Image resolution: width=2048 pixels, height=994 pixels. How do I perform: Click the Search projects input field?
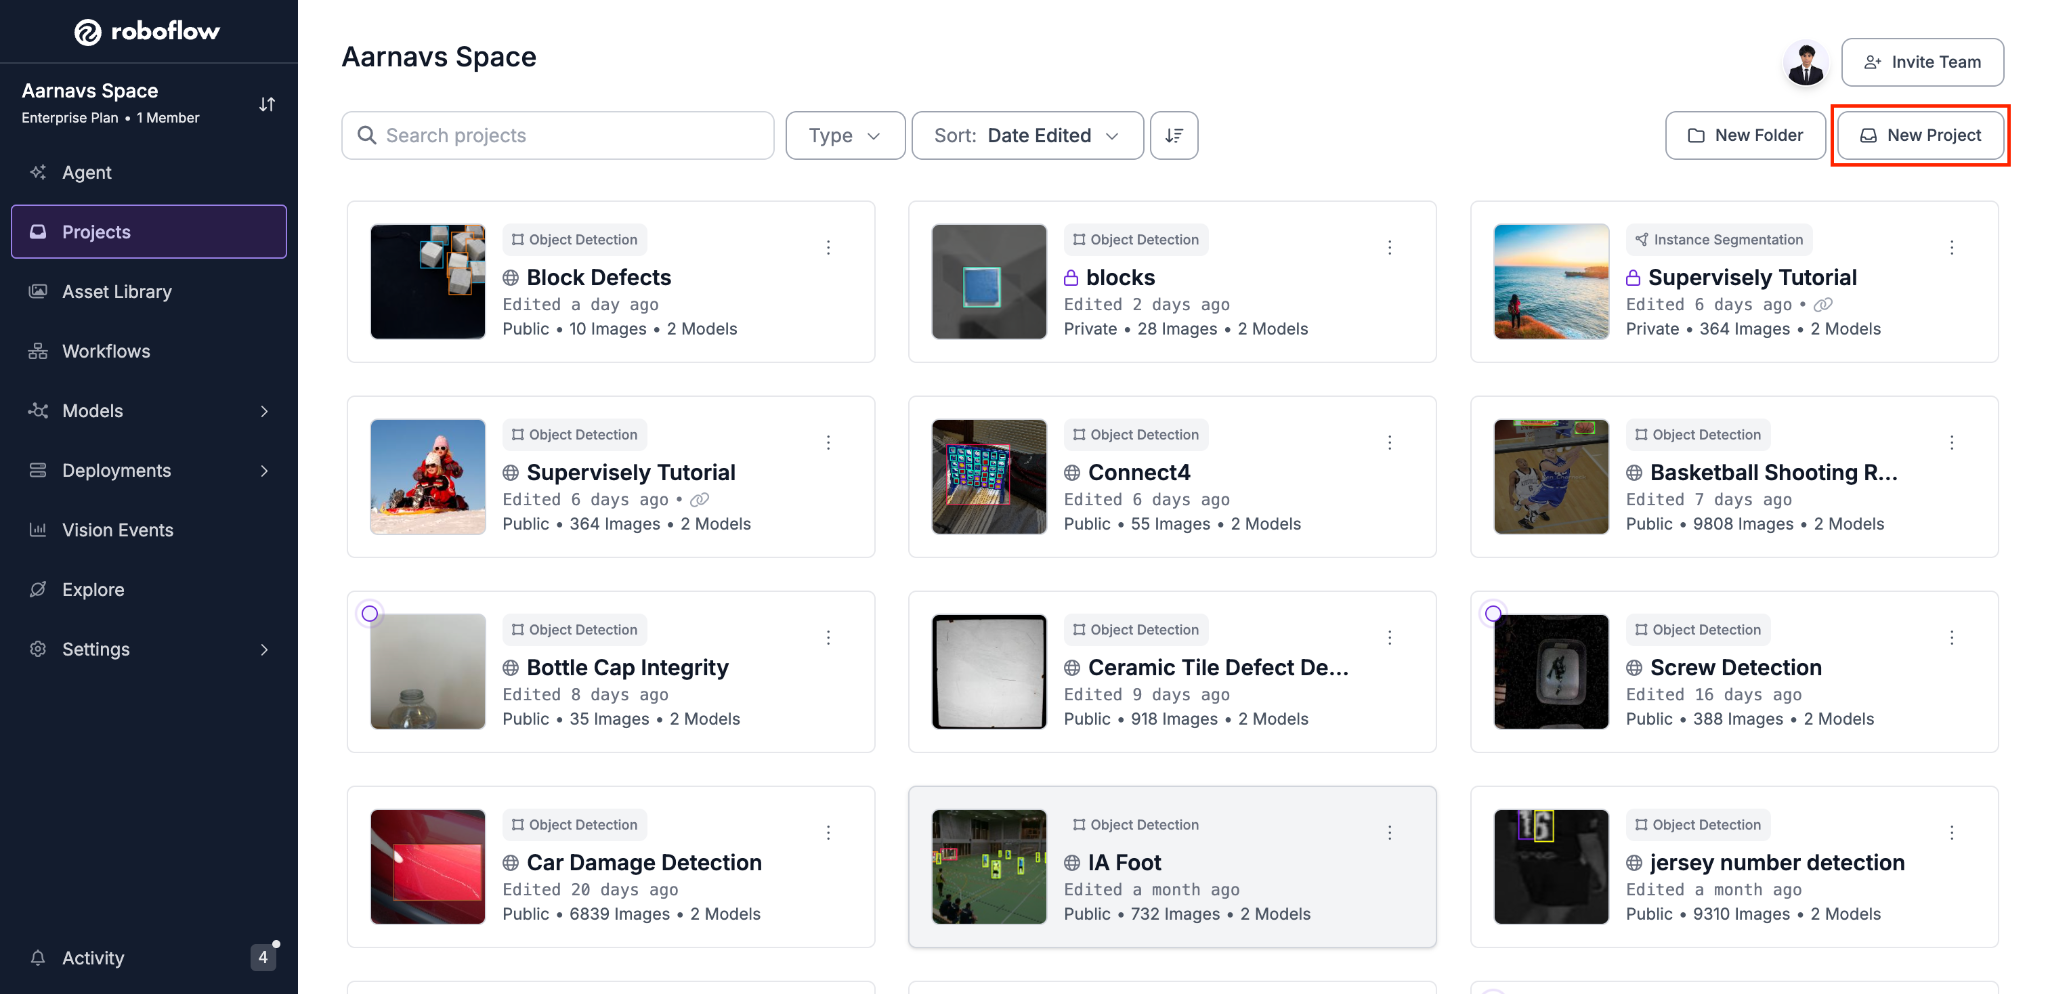click(558, 135)
